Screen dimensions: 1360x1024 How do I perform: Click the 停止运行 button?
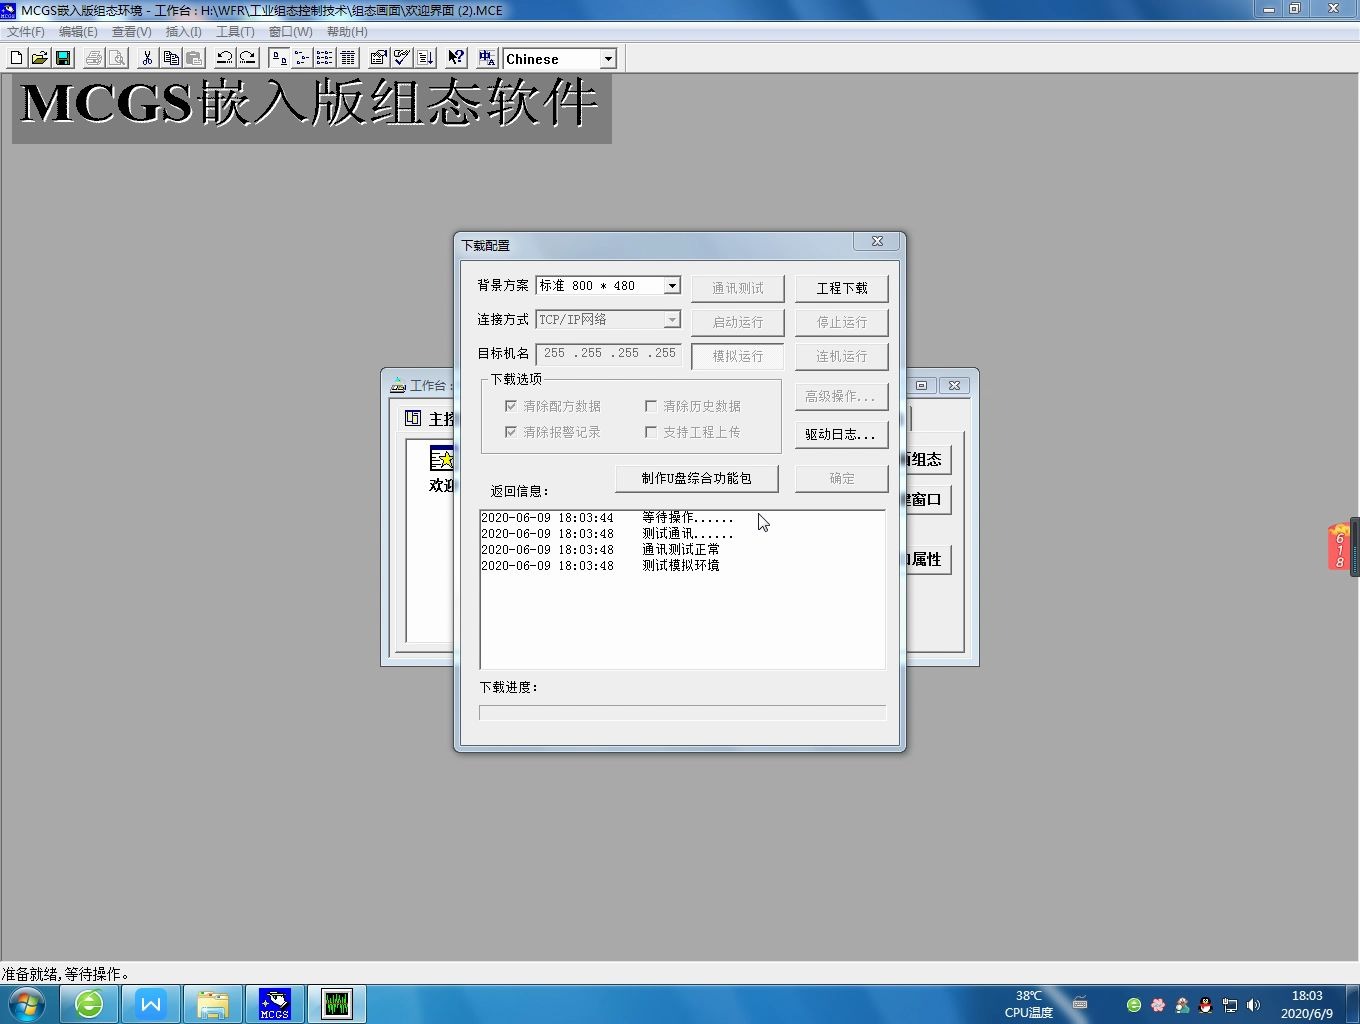tap(842, 322)
